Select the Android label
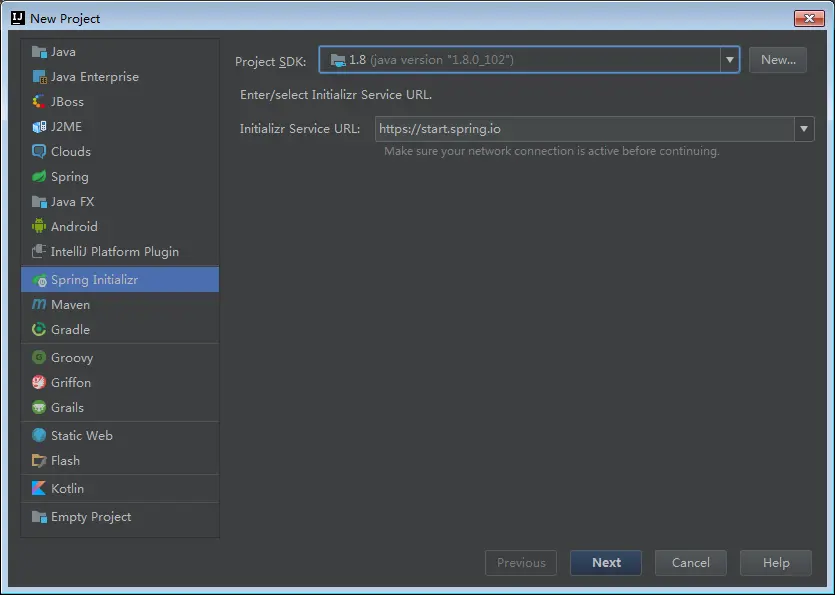The width and height of the screenshot is (835, 595). (74, 226)
